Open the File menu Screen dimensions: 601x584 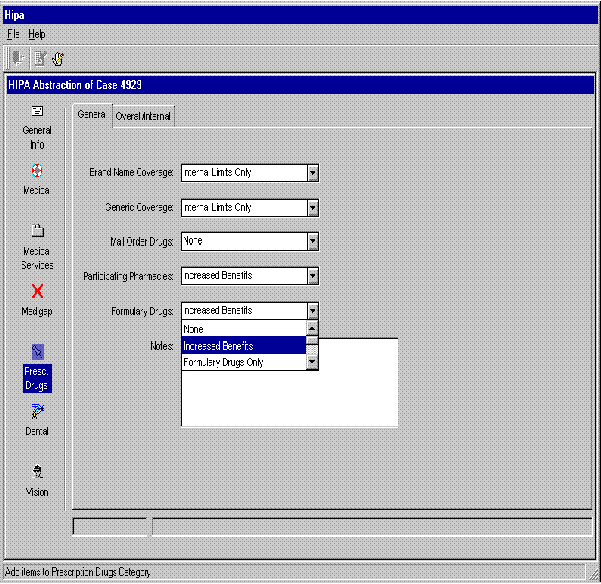(13, 34)
